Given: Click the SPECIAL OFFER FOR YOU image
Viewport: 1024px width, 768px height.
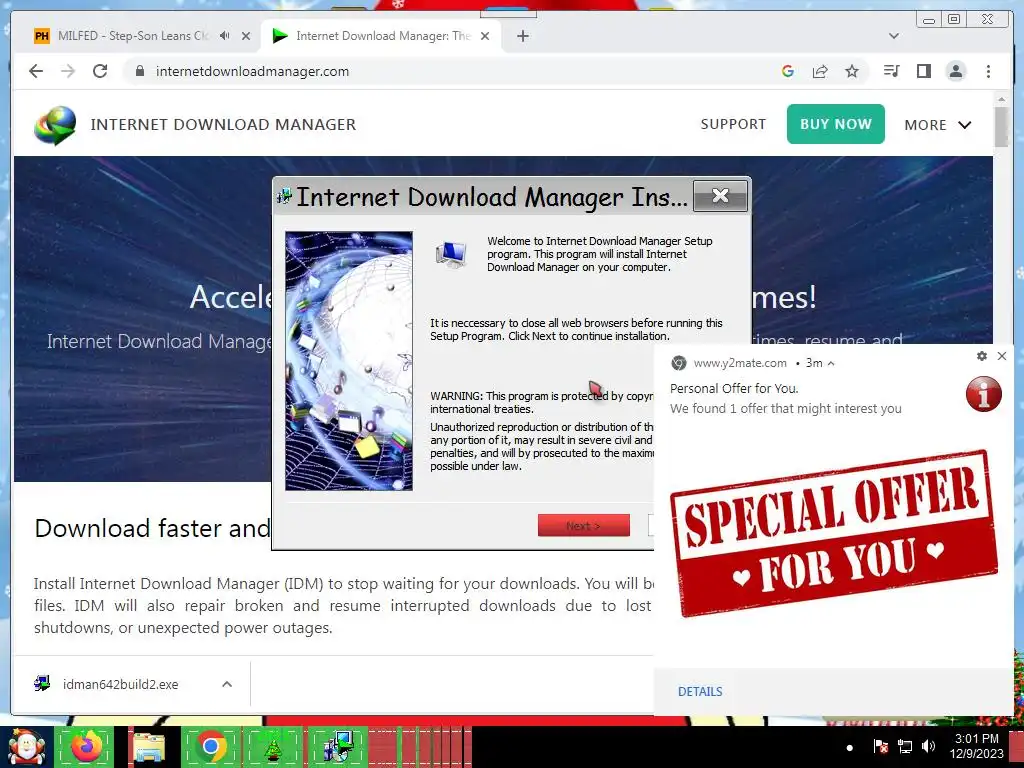Looking at the screenshot, I should point(833,534).
